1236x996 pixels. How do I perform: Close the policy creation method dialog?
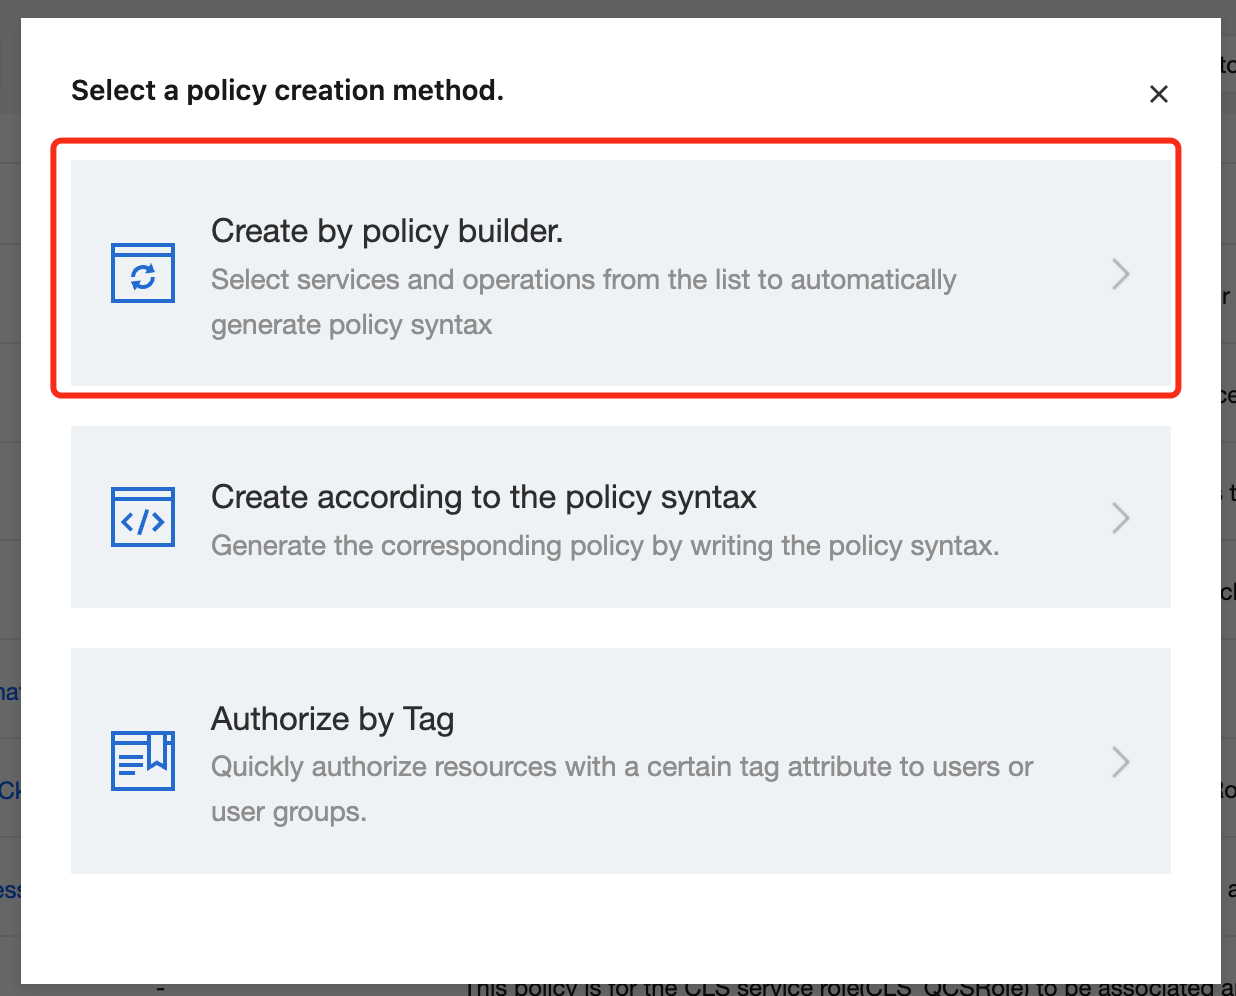1159,94
